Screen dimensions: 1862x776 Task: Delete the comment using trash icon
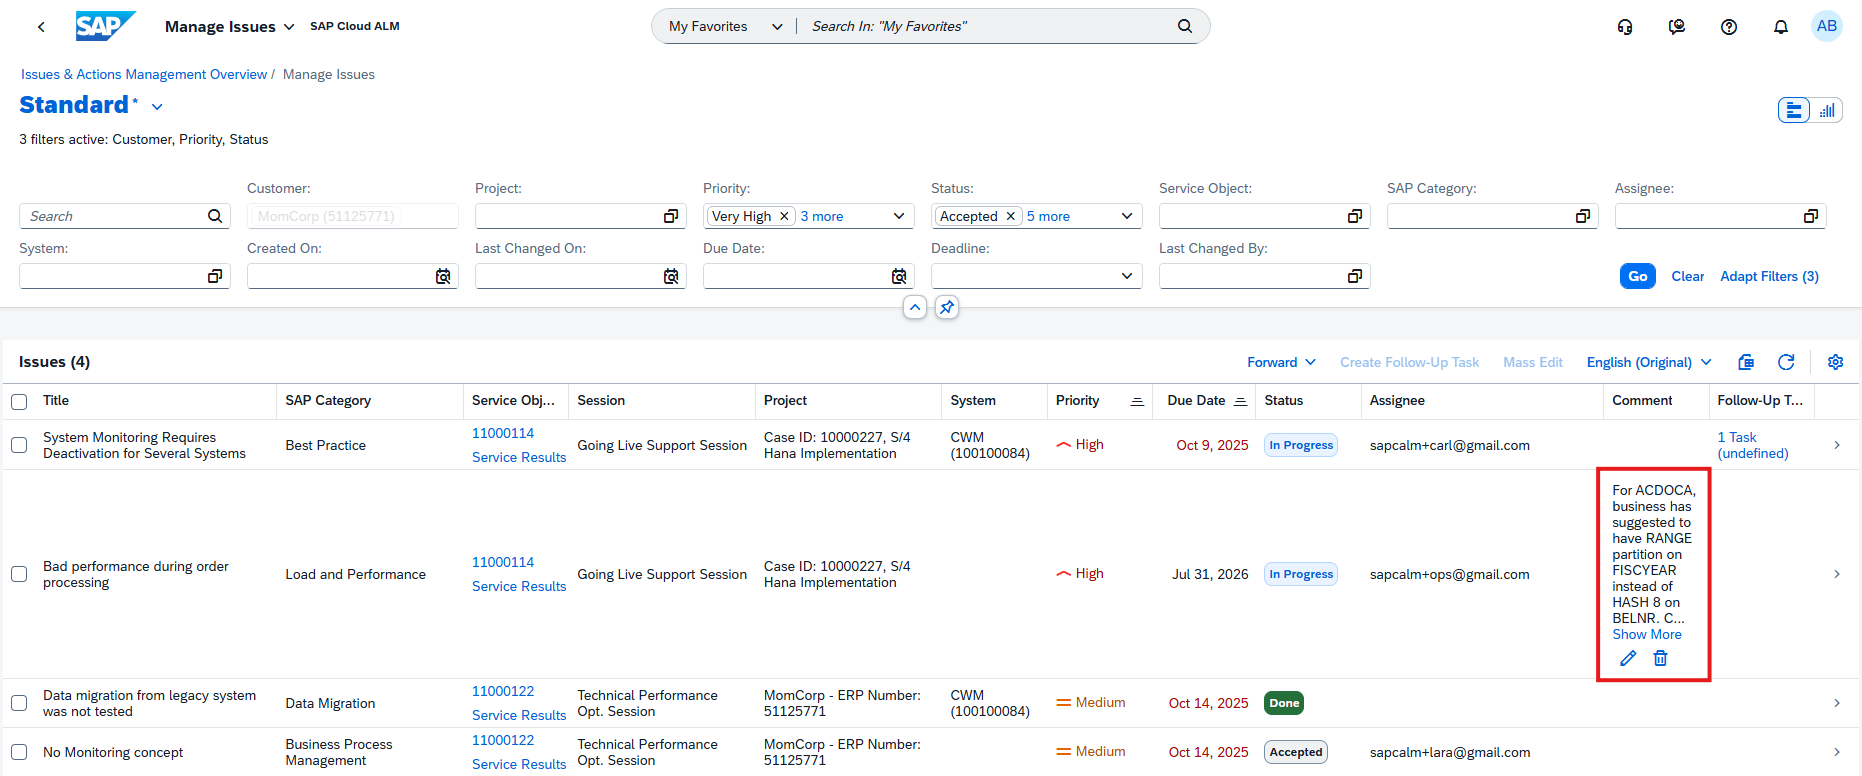(1660, 658)
